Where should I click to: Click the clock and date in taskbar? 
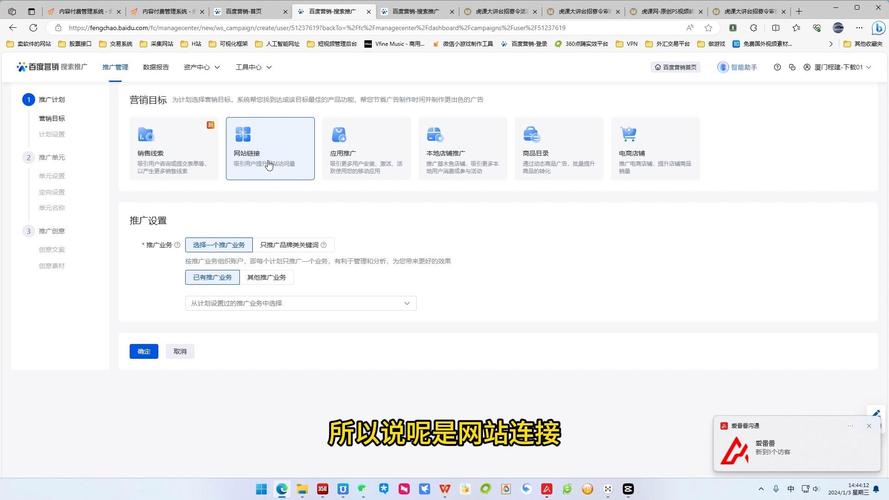point(848,489)
